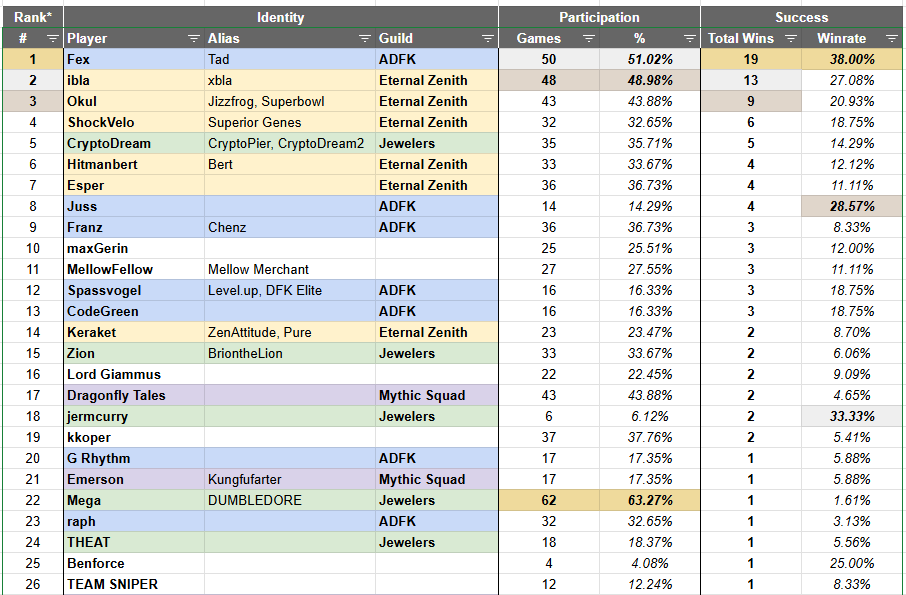Open the Games column filter

[x=589, y=39]
